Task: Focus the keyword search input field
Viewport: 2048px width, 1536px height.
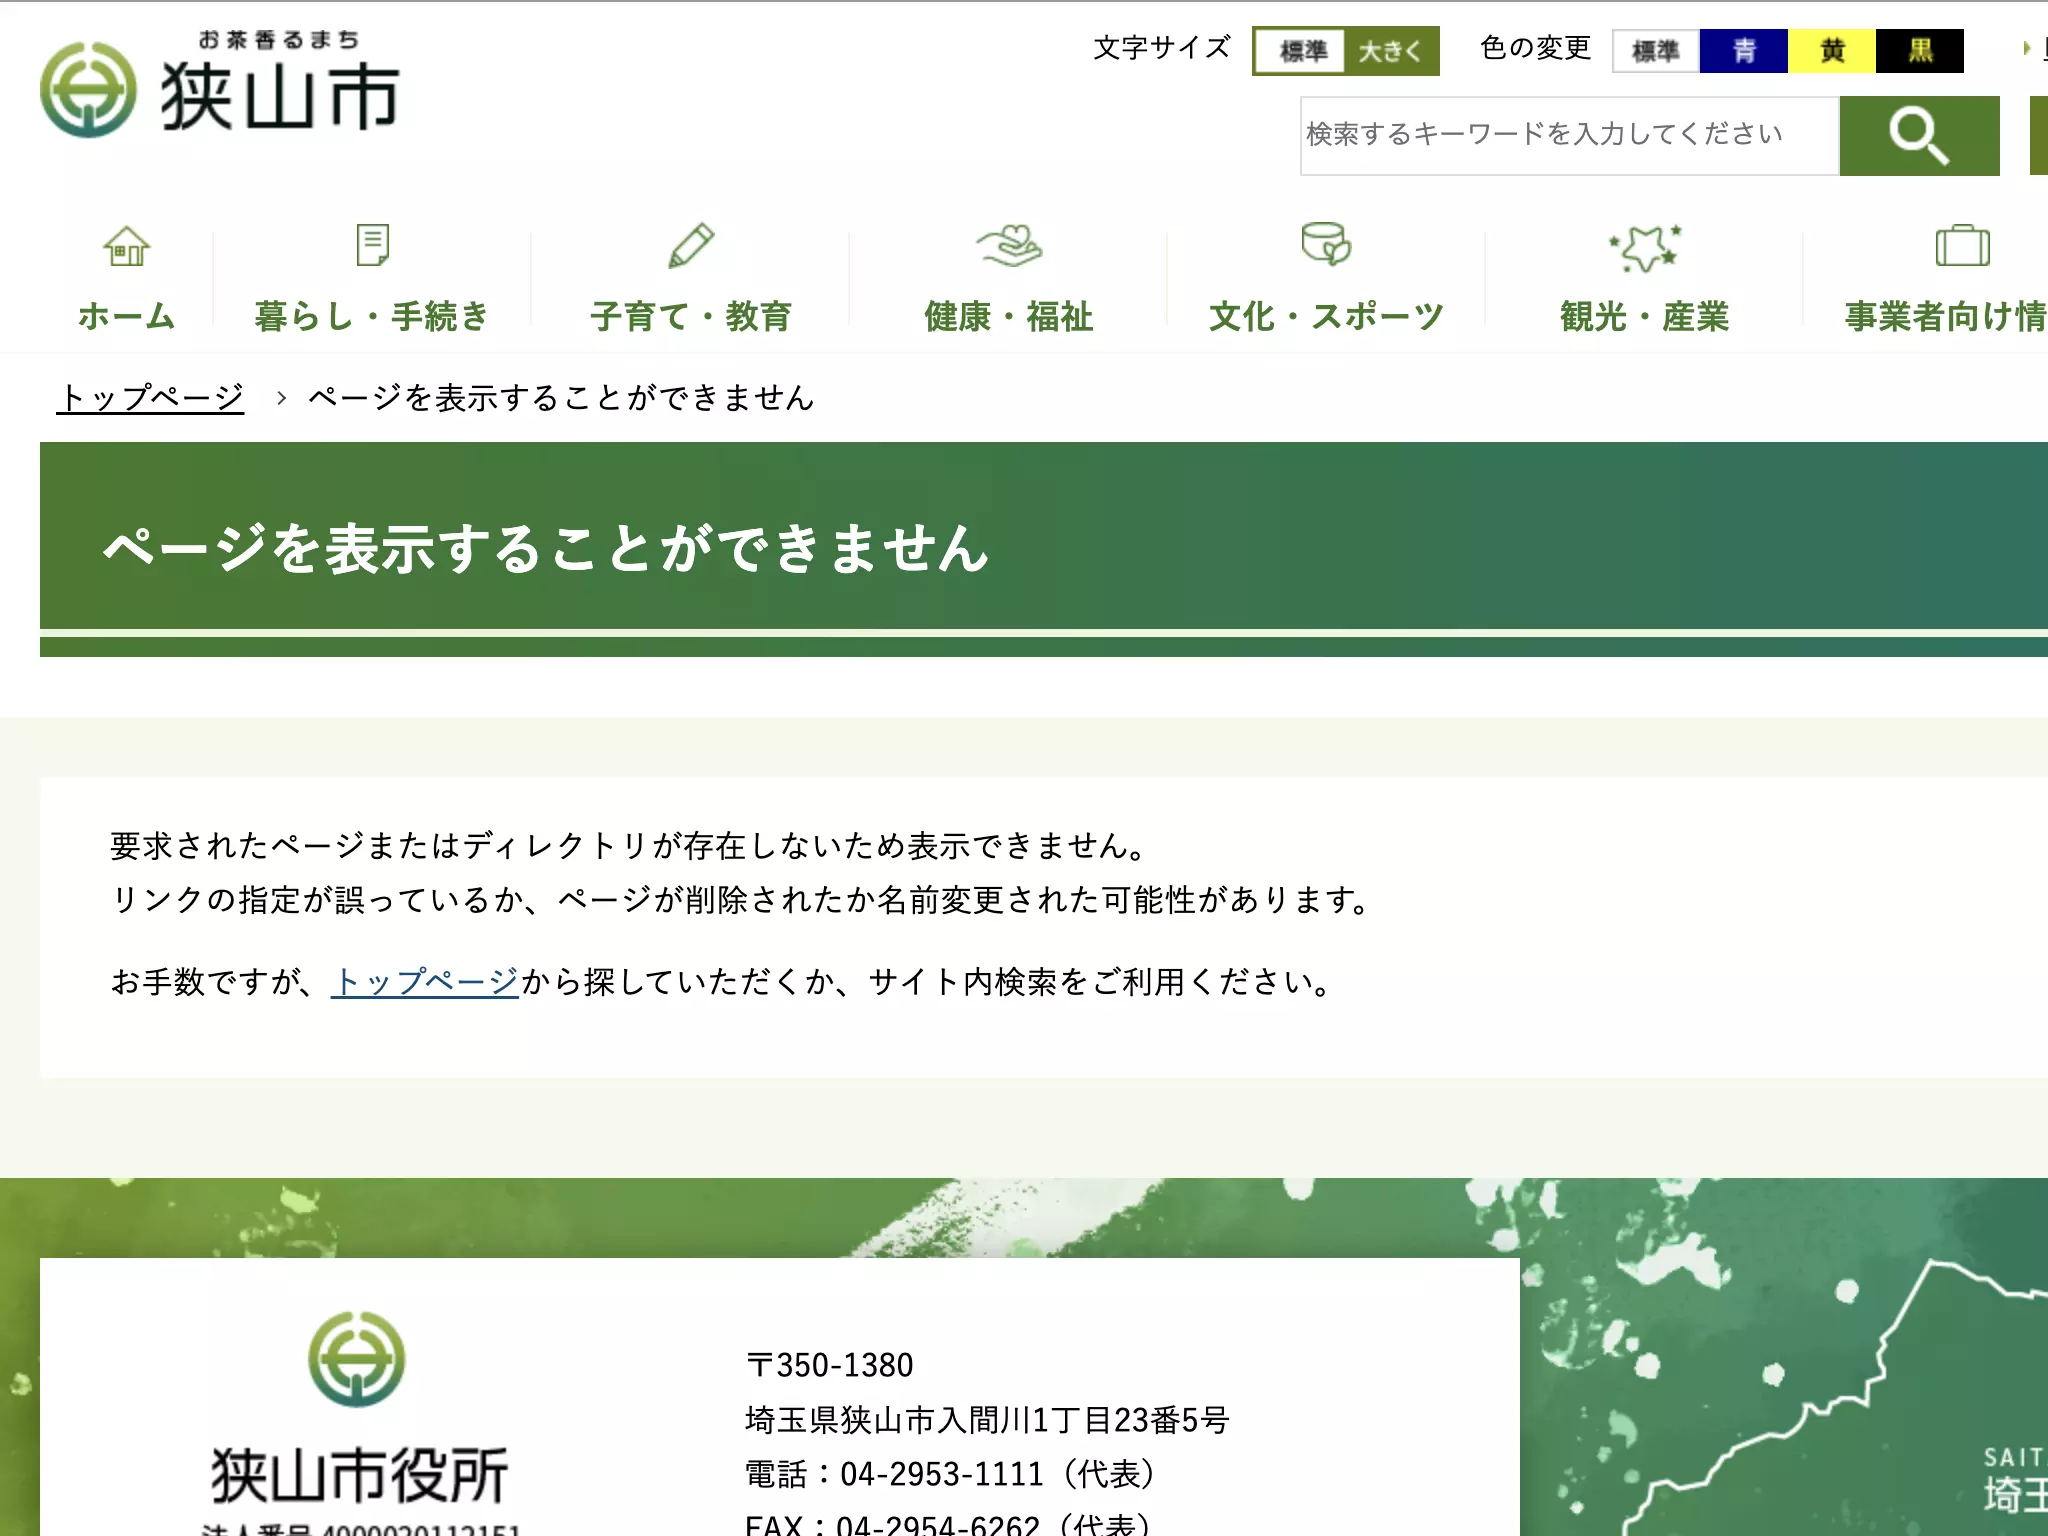Action: [1570, 136]
